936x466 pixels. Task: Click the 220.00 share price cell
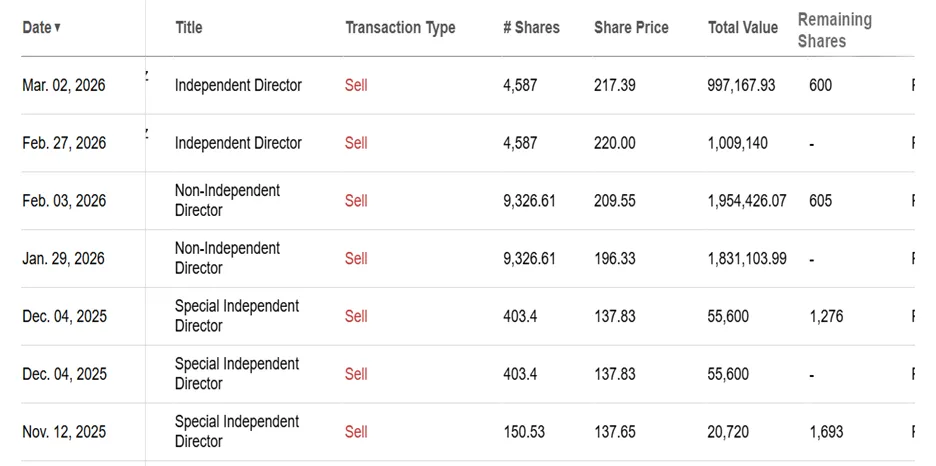(614, 143)
